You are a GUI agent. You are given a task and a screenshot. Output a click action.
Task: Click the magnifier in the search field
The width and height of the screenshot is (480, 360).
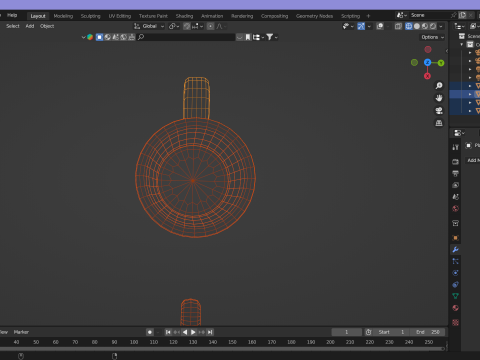[141, 37]
